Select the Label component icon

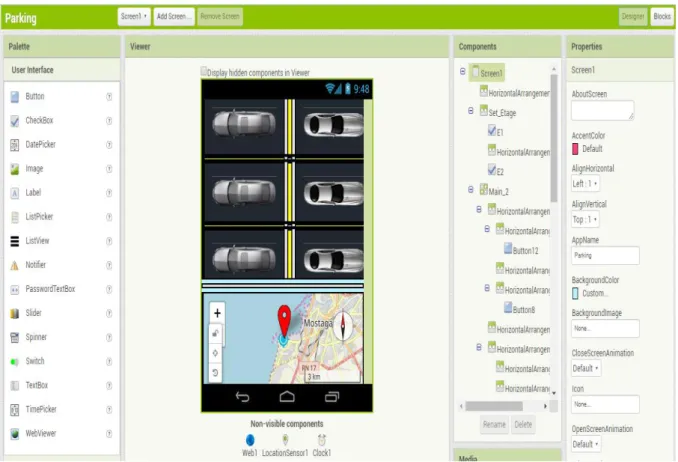15,193
